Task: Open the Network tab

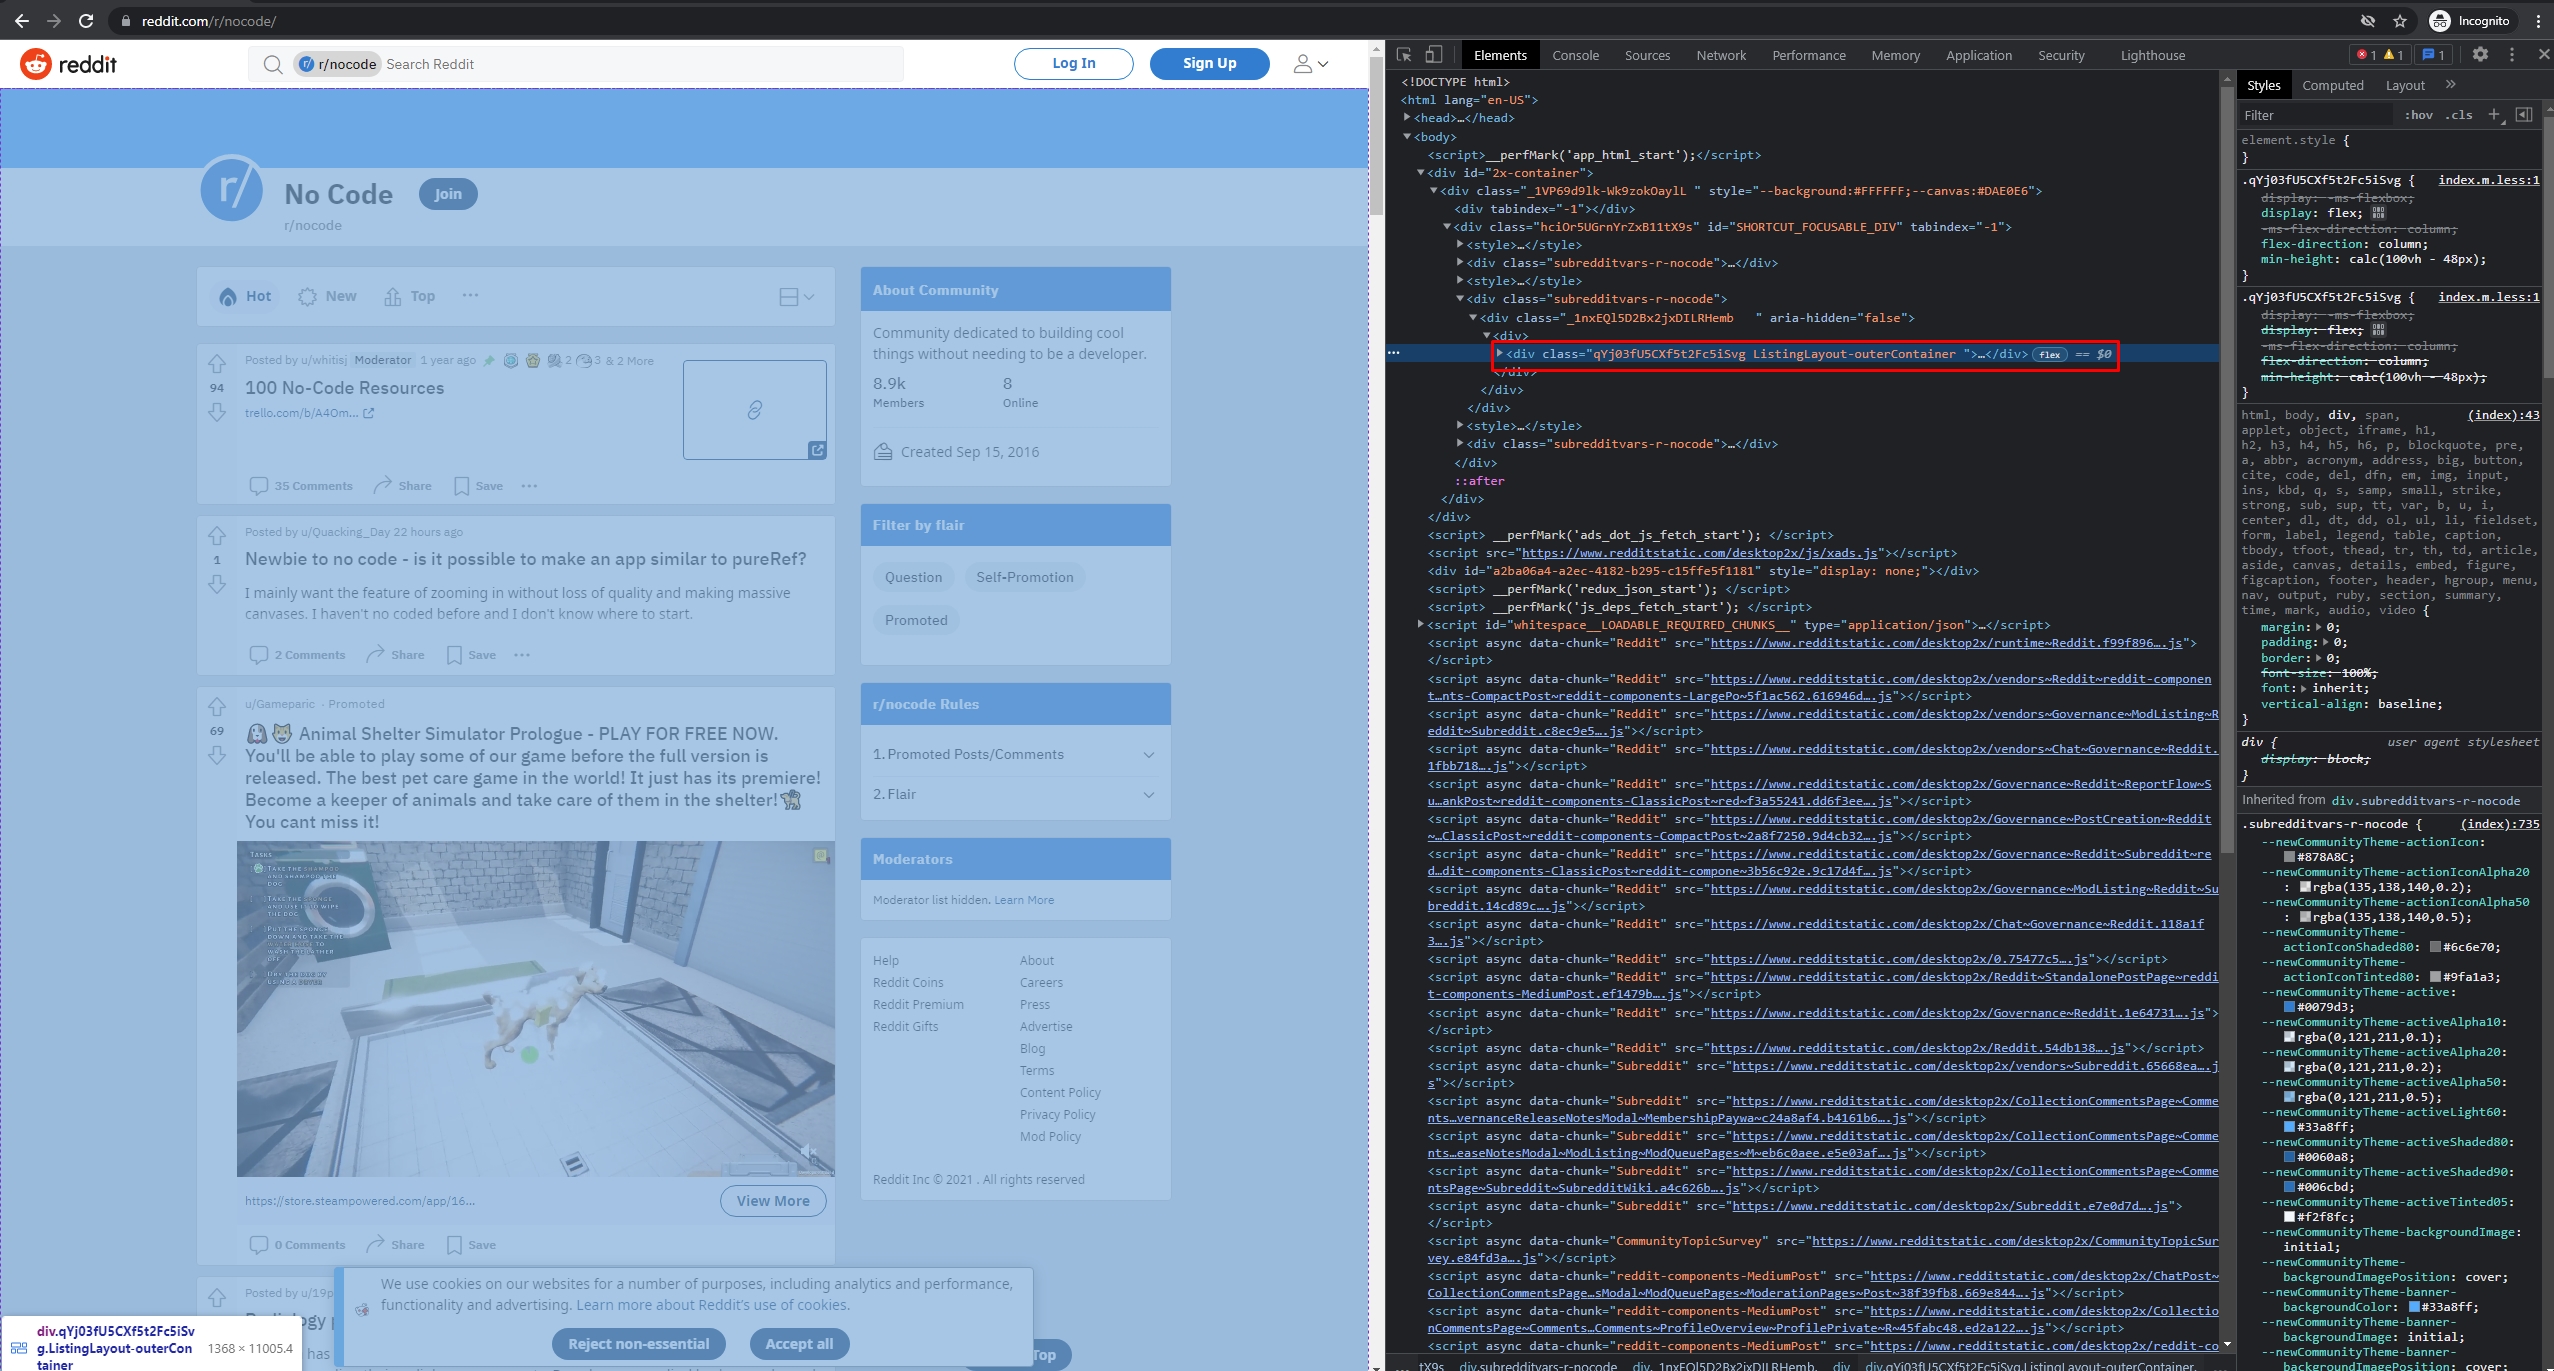Action: point(1721,55)
